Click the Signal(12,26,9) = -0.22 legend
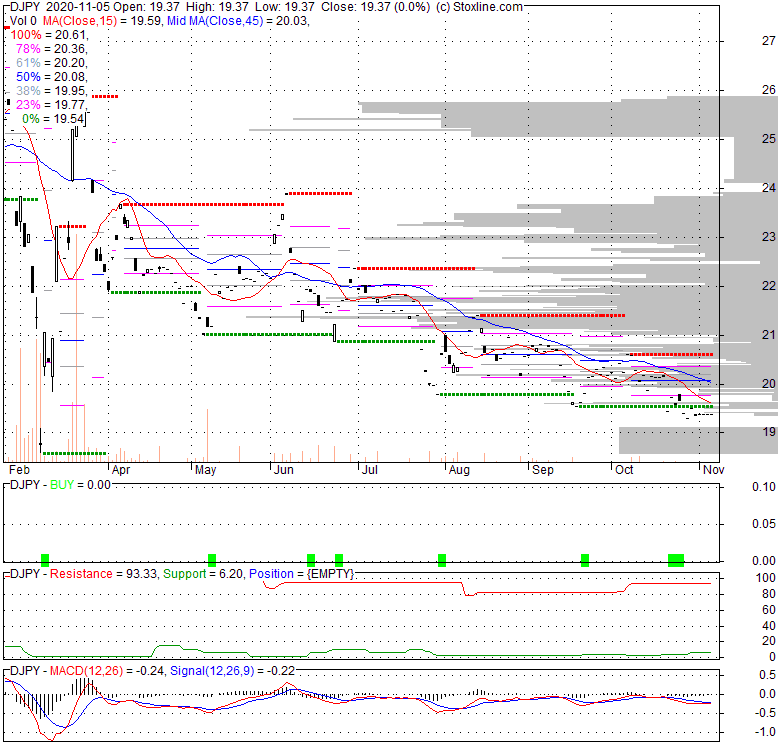 coord(233,671)
